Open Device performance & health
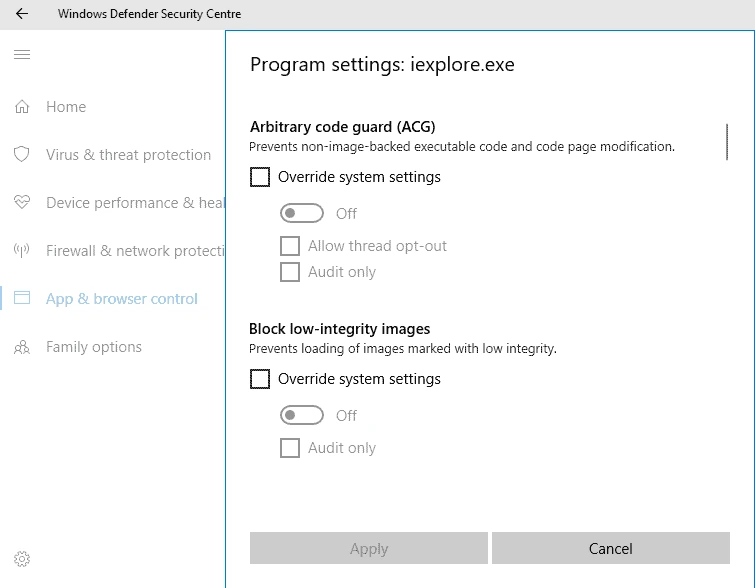755x588 pixels. (135, 203)
